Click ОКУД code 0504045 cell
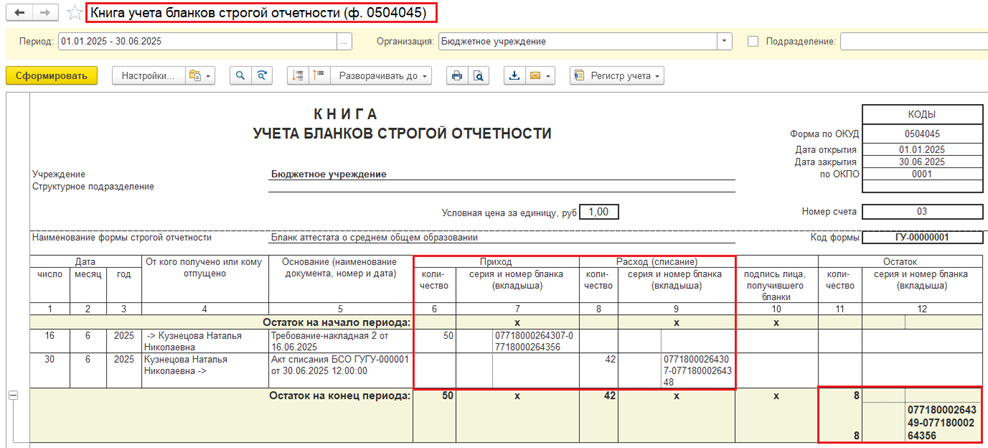 (922, 134)
